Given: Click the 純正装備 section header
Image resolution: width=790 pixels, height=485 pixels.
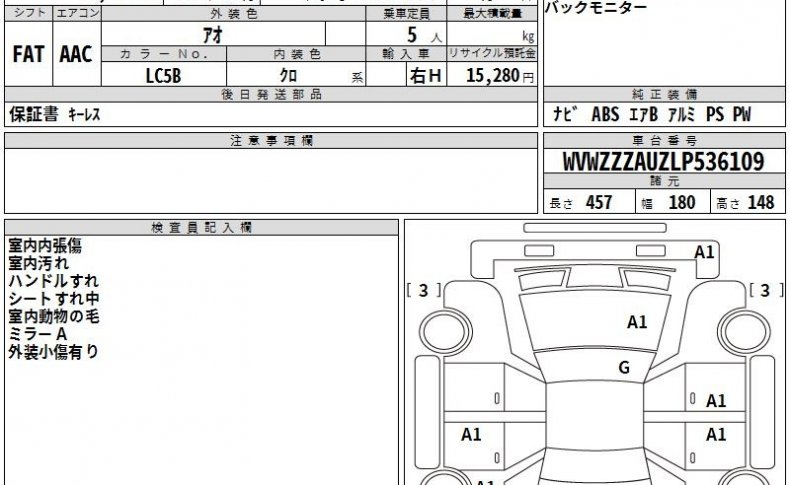Looking at the screenshot, I should pos(664,95).
